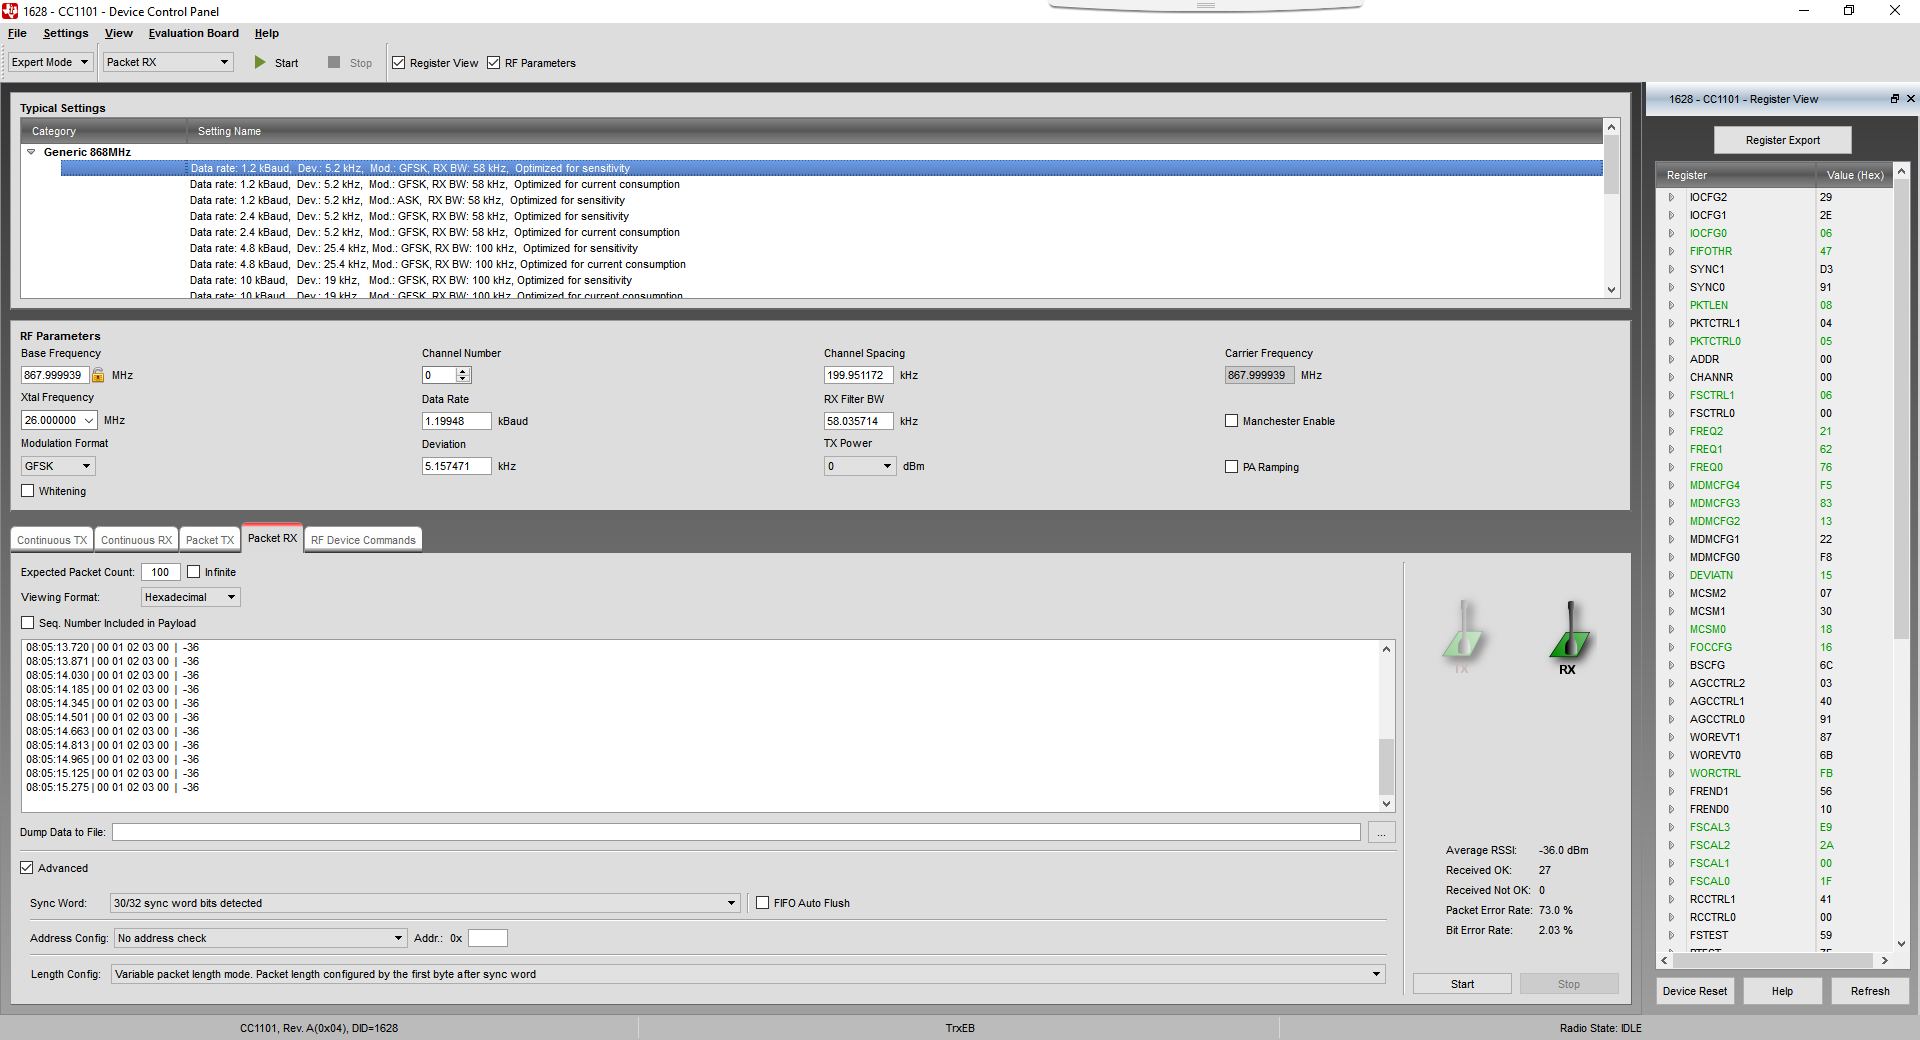The height and width of the screenshot is (1040, 1920).
Task: Switch to the Packet TX tab
Action: (210, 540)
